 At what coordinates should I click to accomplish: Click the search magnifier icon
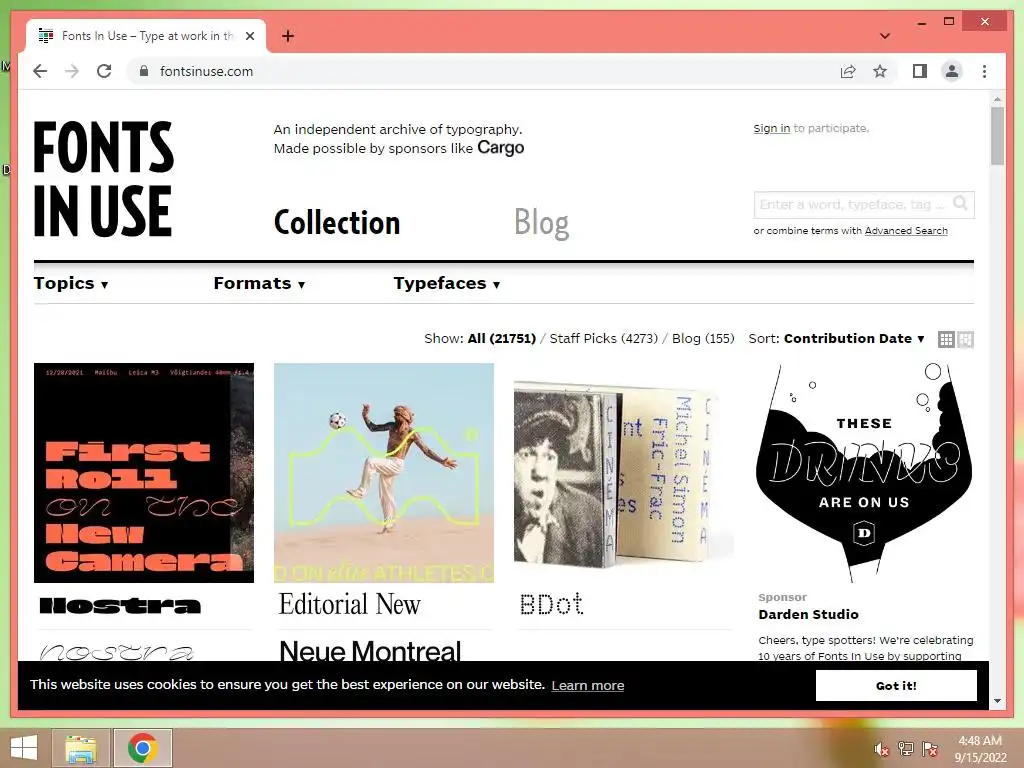[x=960, y=204]
